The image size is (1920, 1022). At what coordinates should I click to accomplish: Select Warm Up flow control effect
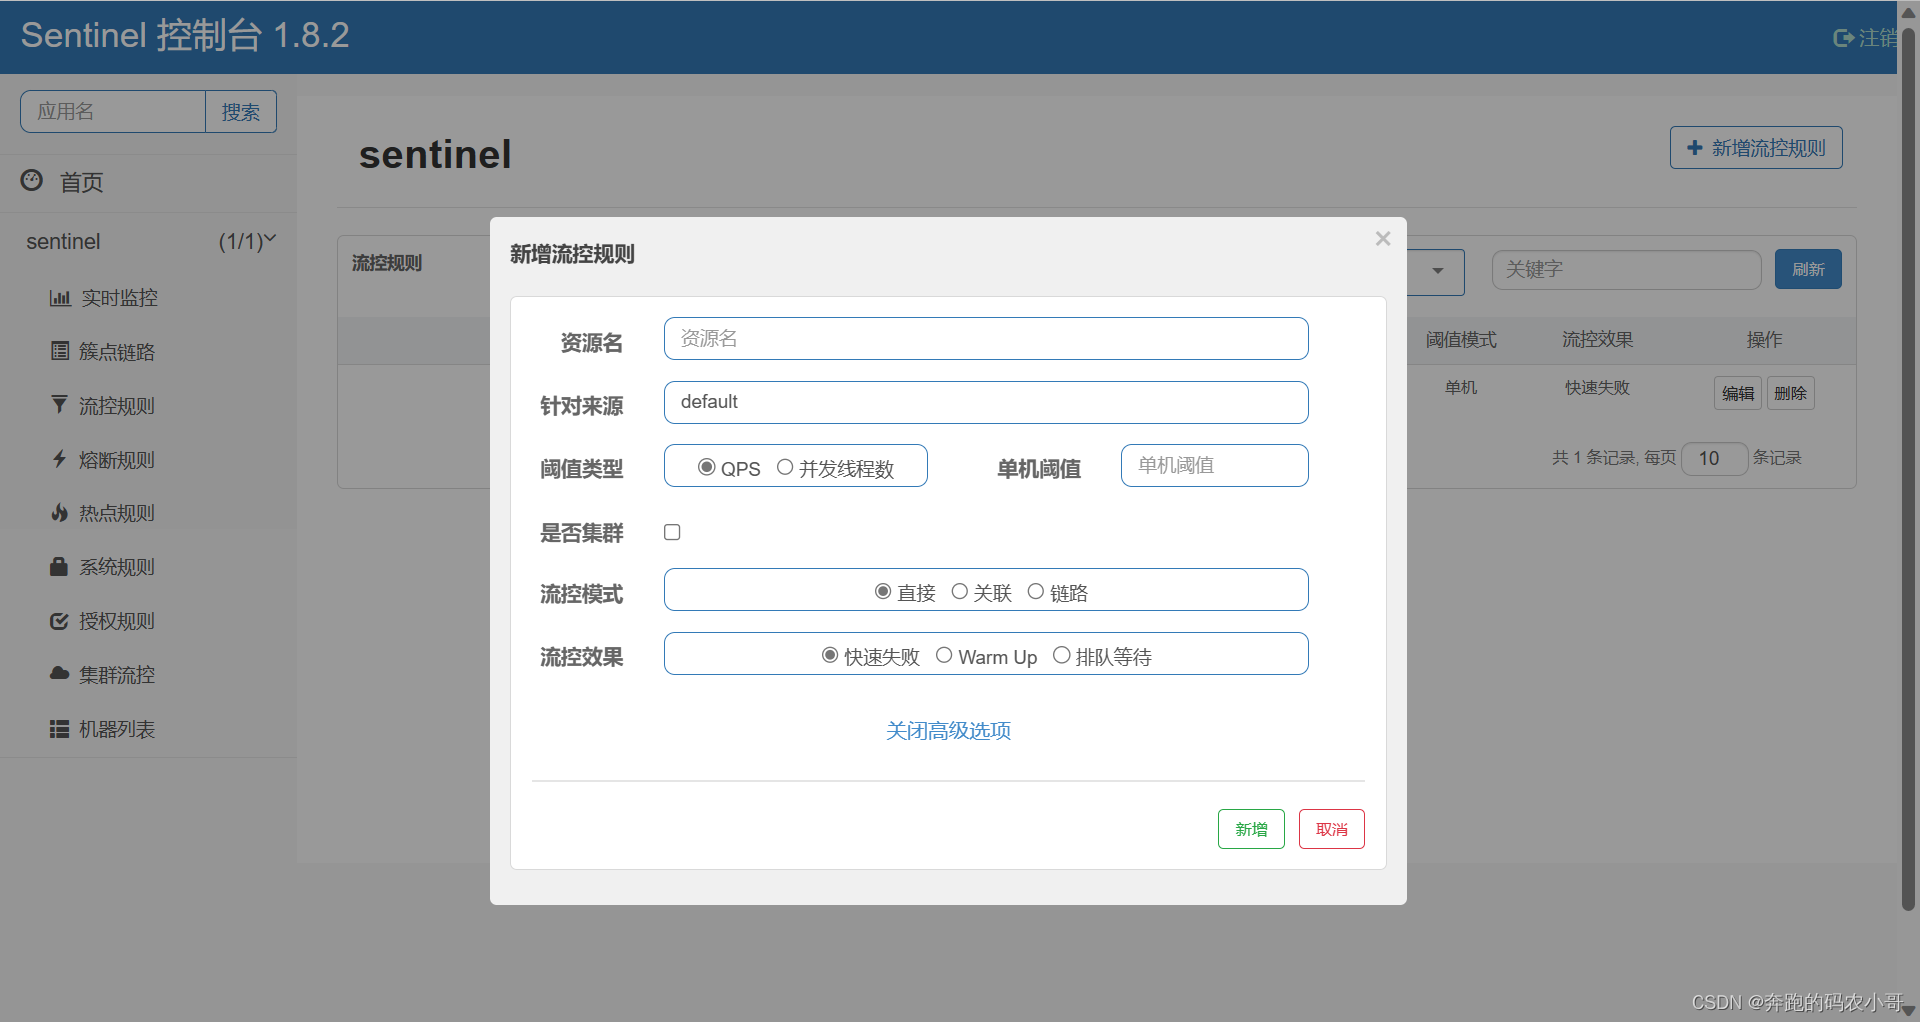click(944, 655)
